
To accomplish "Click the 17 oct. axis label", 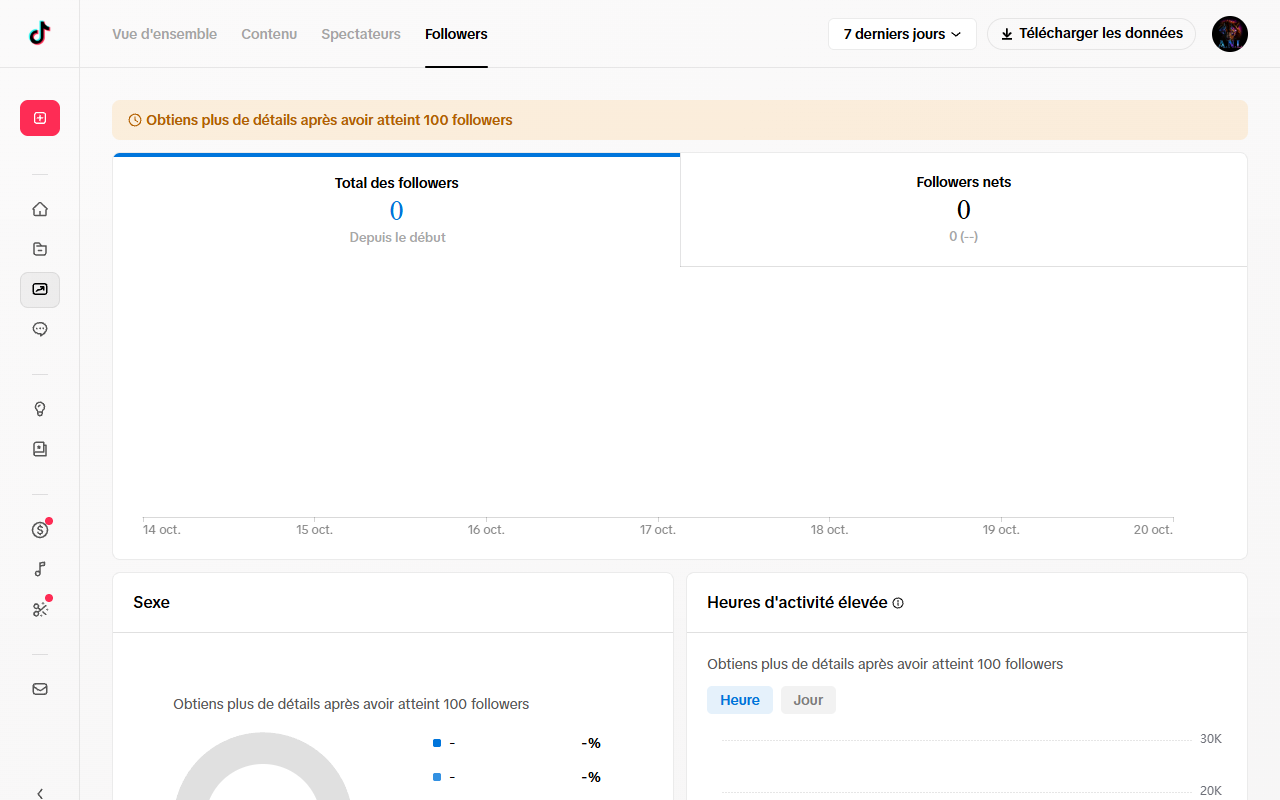I will click(x=658, y=530).
